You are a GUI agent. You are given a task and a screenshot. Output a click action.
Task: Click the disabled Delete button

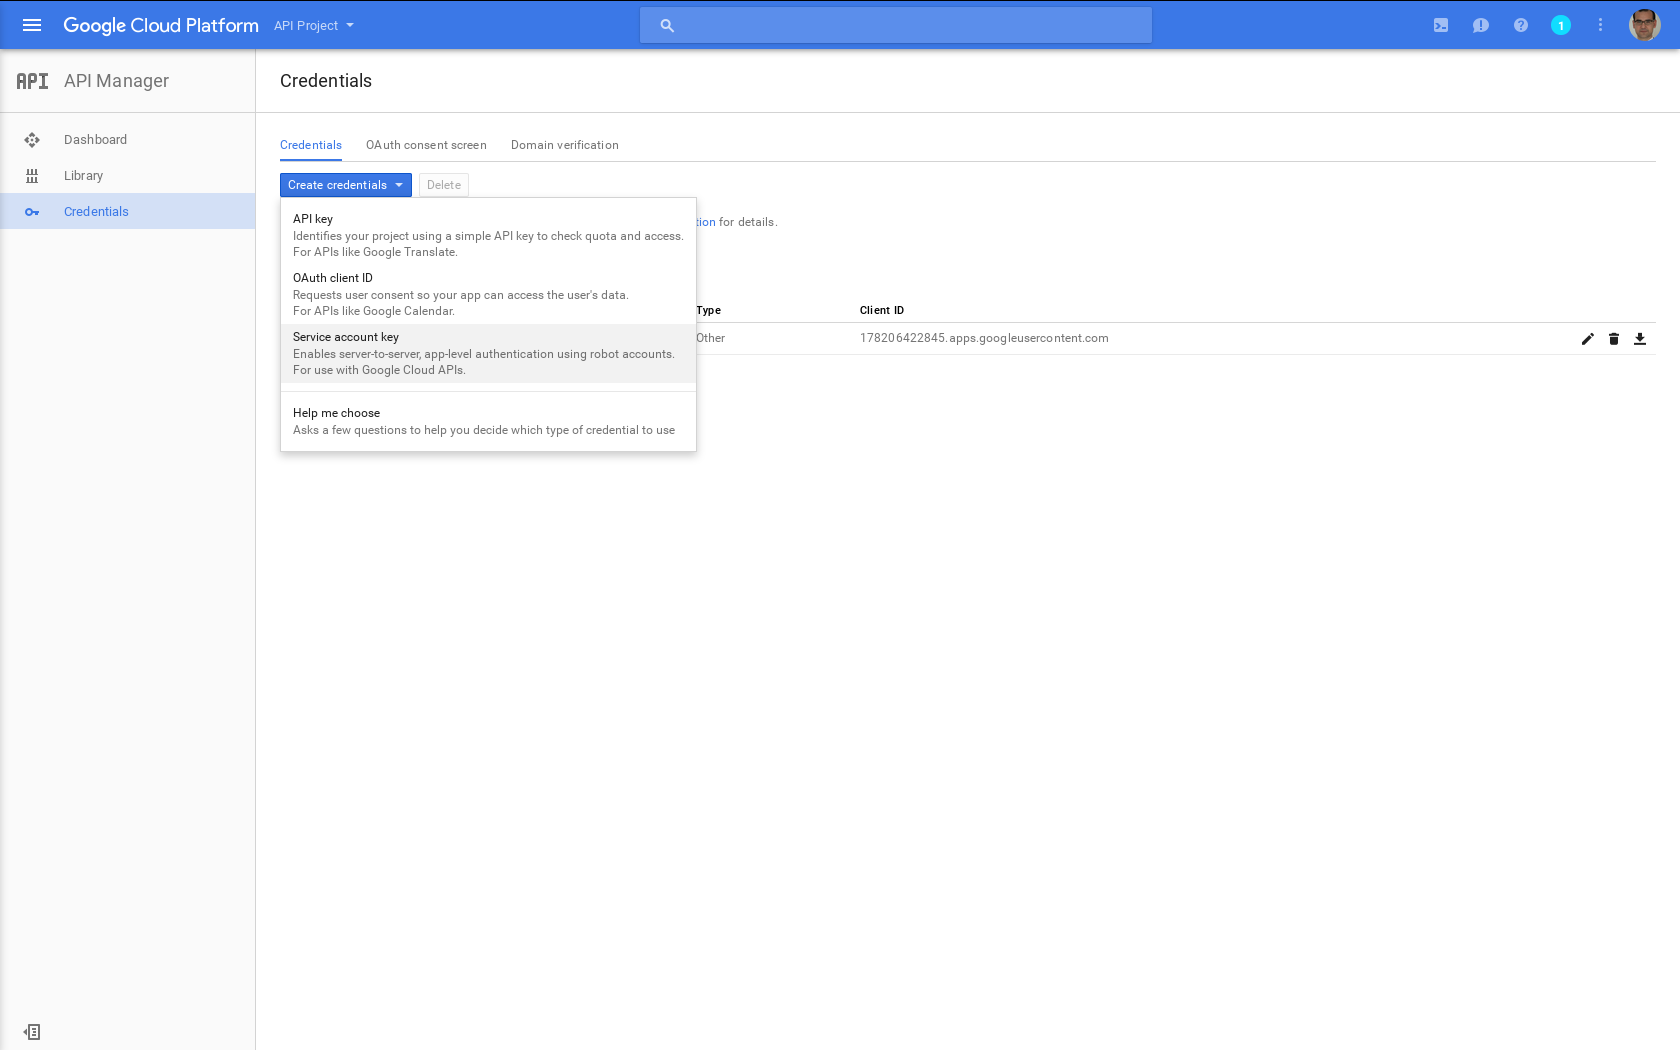coord(444,185)
